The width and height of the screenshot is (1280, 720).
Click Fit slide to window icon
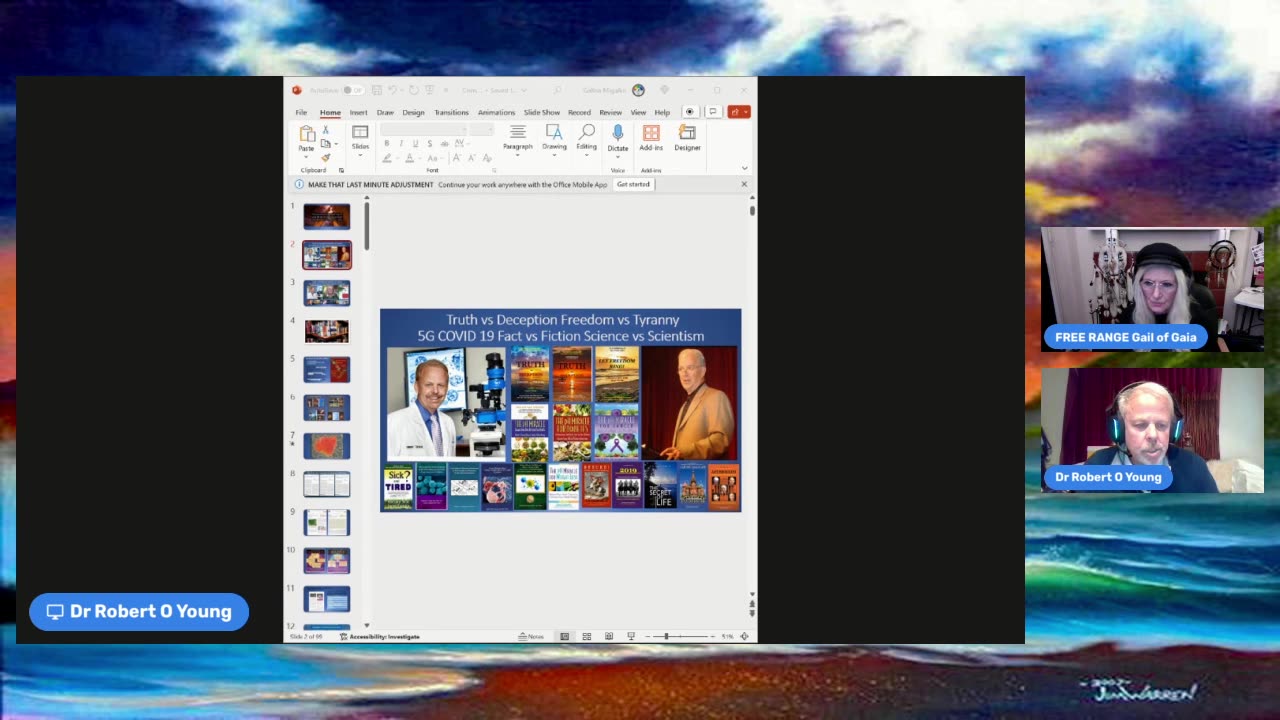pos(744,636)
